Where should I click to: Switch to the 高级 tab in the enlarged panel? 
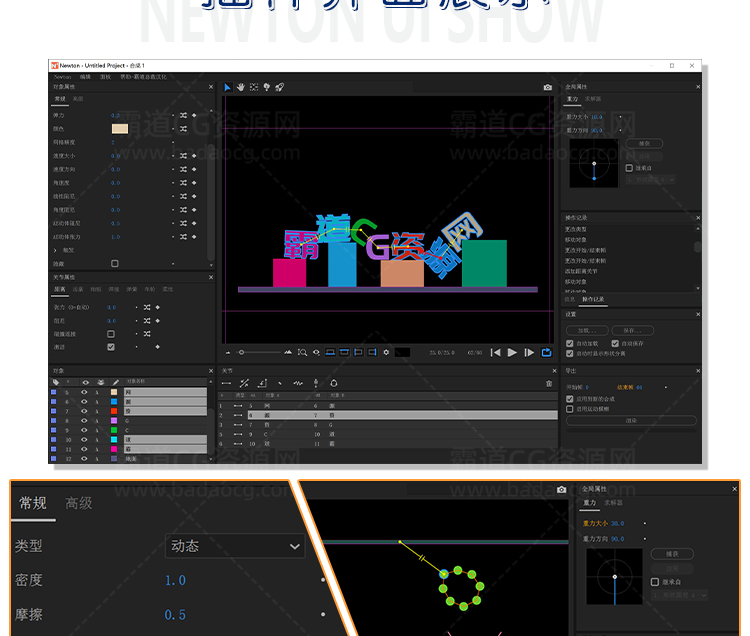pos(79,503)
